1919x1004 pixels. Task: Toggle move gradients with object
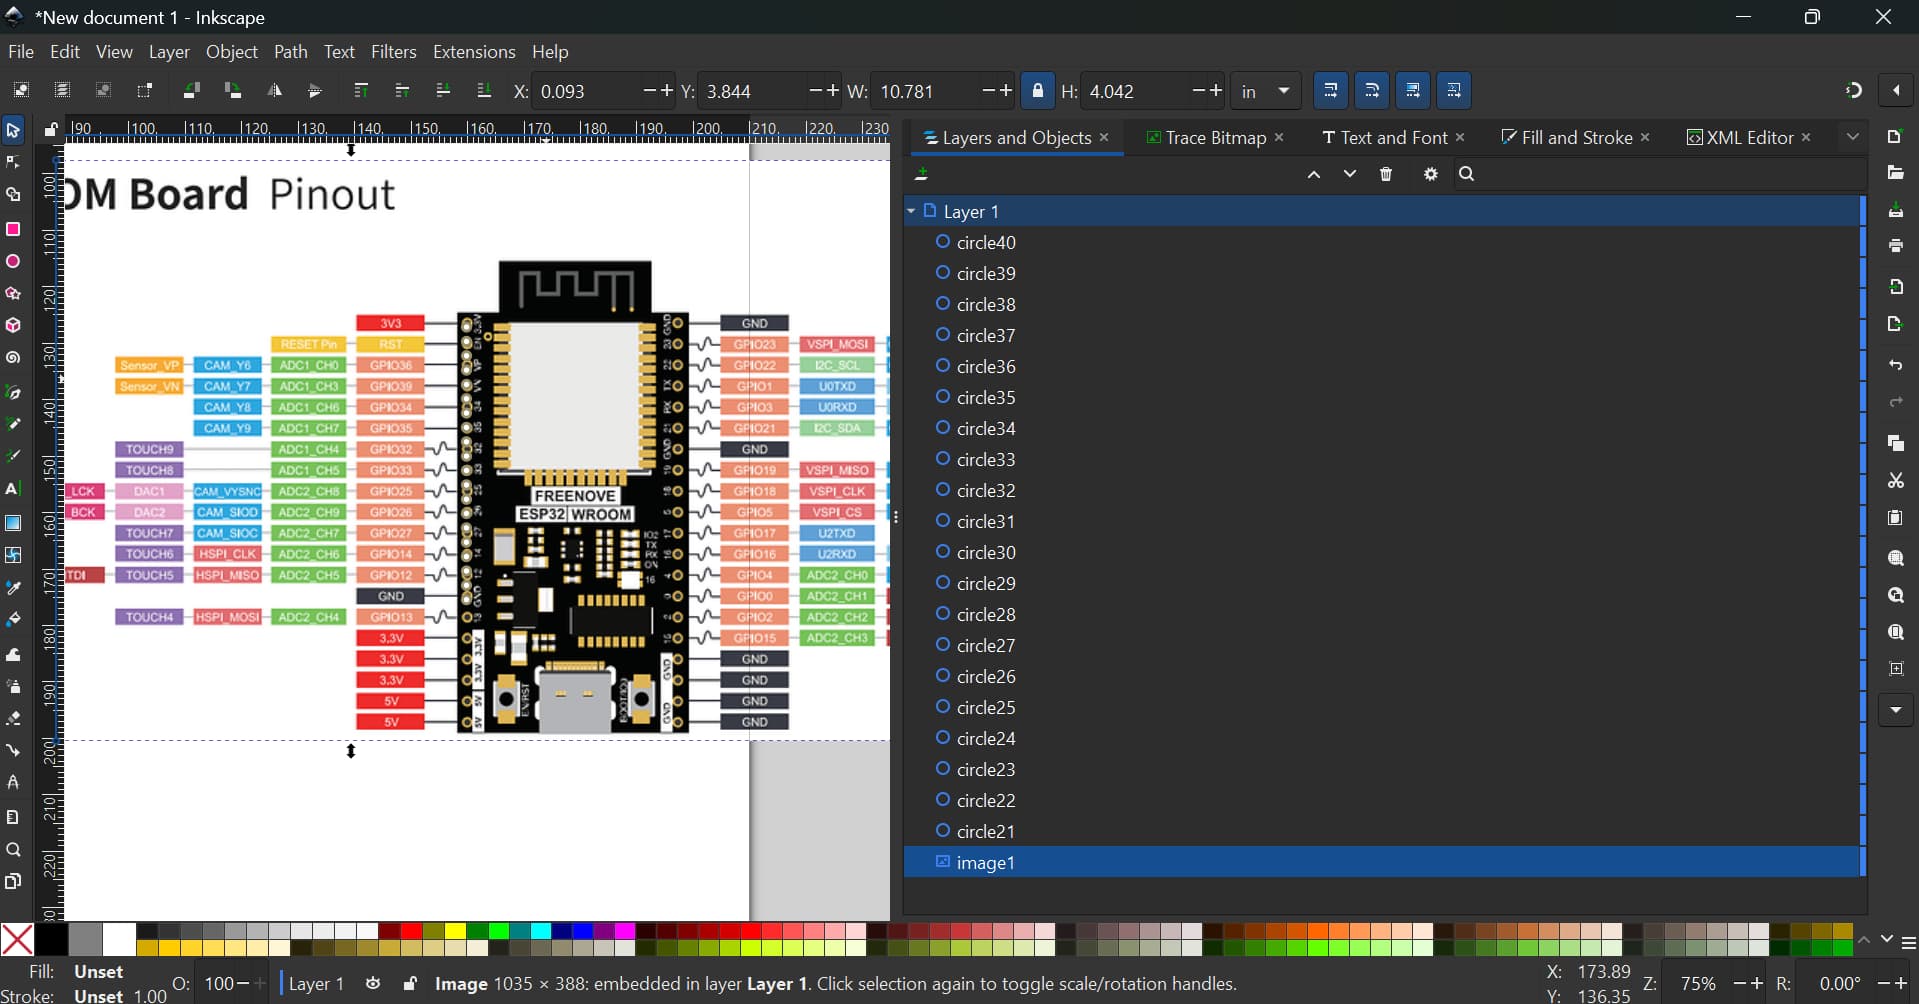[x=1413, y=91]
